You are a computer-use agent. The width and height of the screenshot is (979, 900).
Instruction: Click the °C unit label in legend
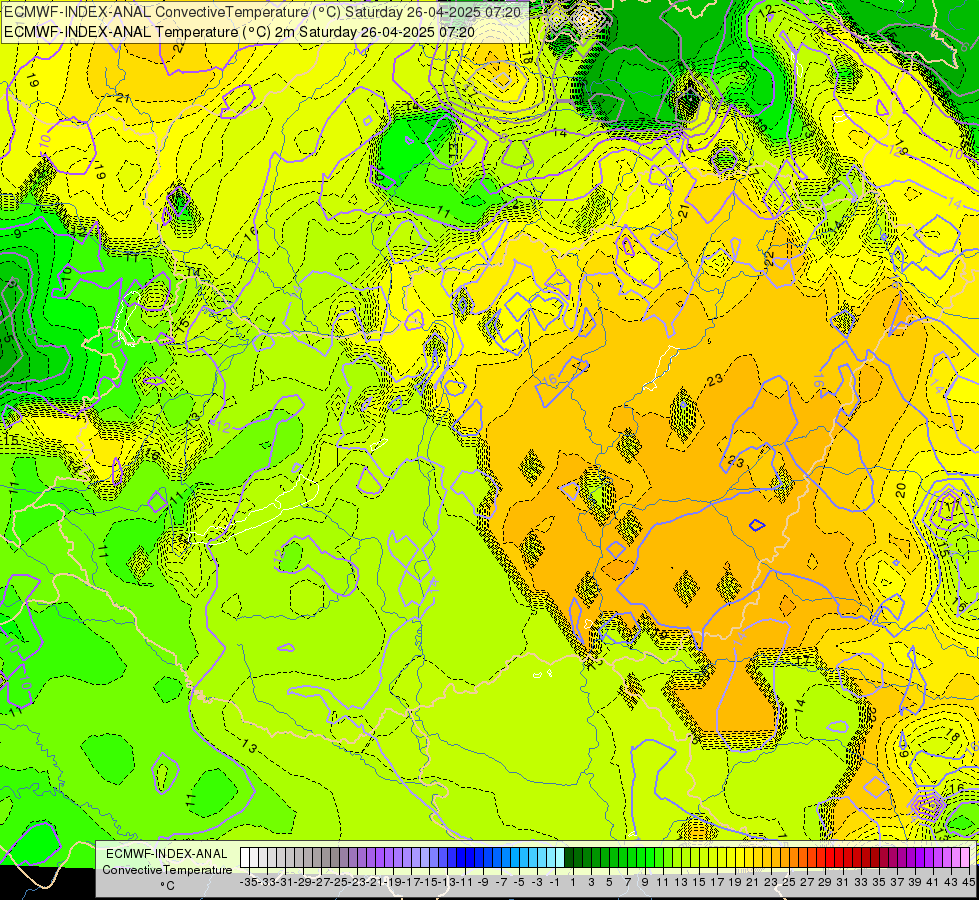(x=167, y=886)
